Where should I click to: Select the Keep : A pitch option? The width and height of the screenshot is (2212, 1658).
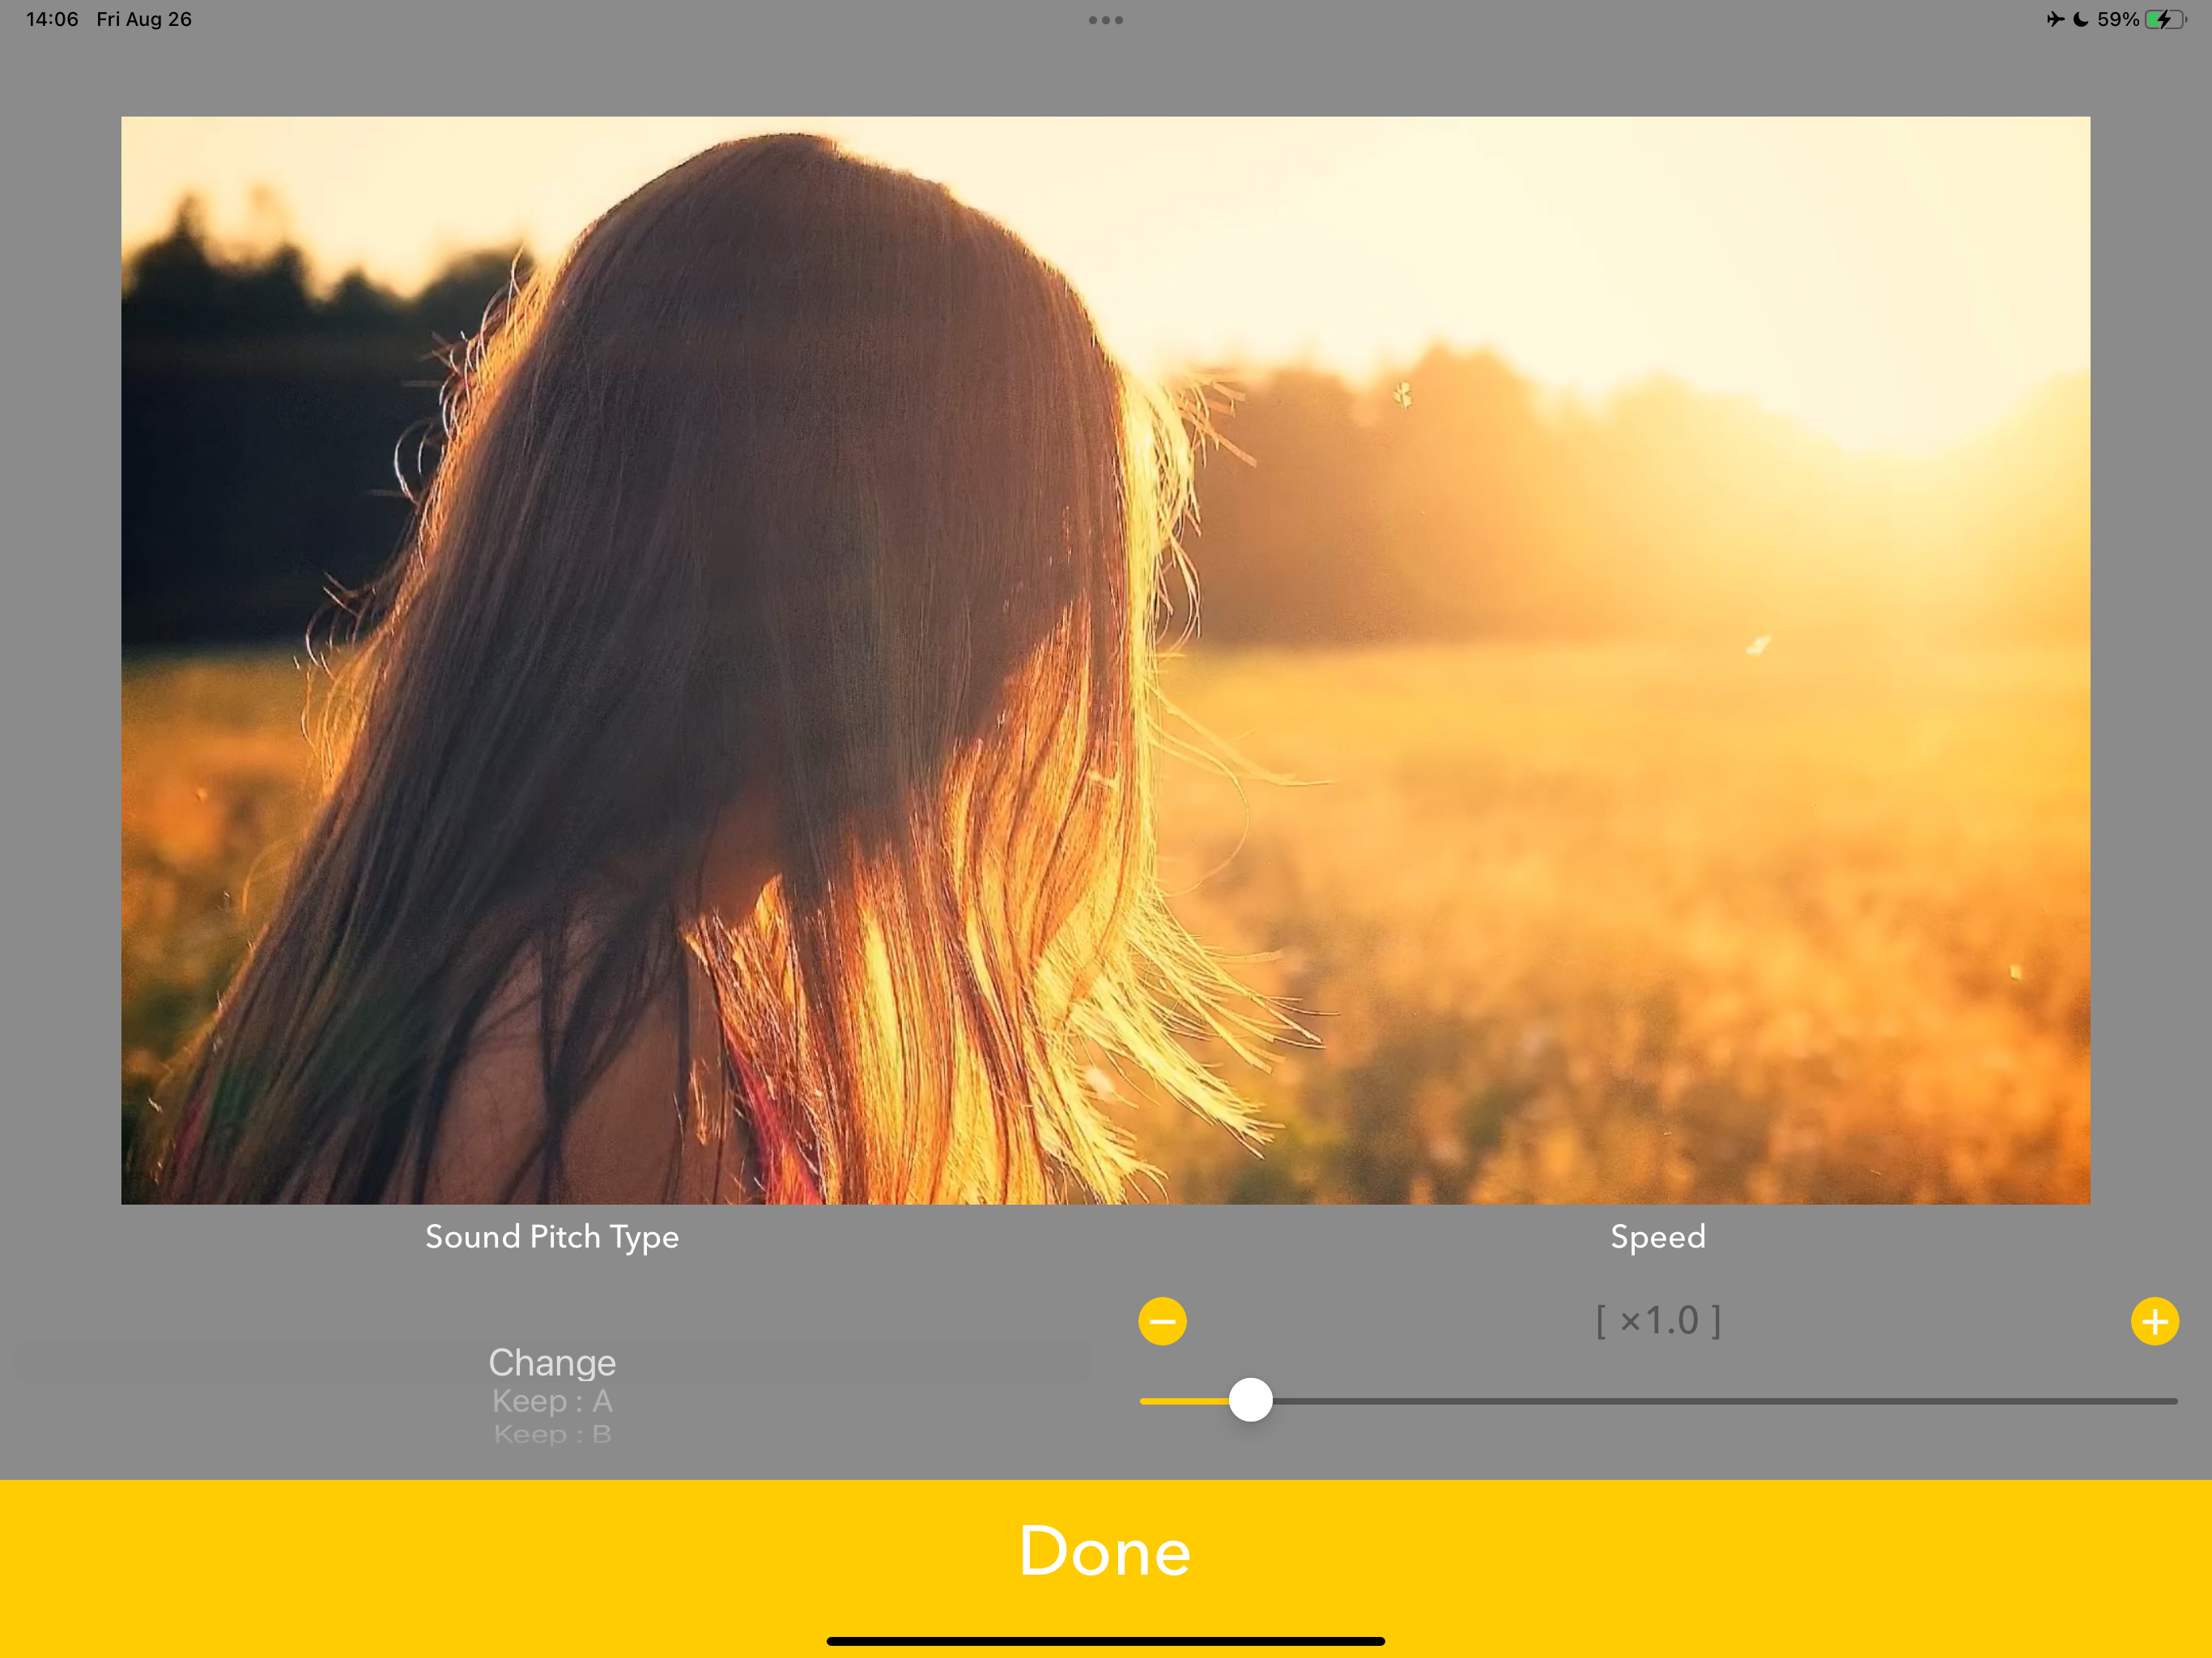click(552, 1401)
